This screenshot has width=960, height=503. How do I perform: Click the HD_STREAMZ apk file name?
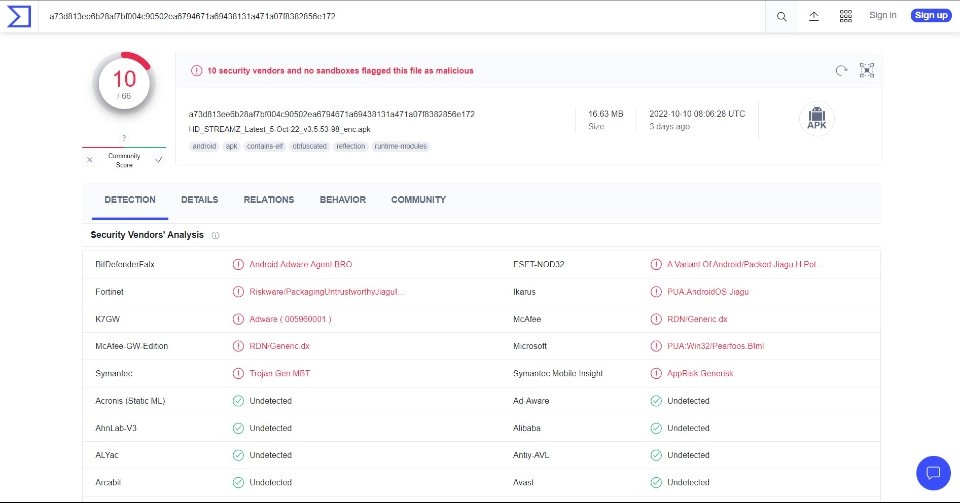pyautogui.click(x=279, y=129)
